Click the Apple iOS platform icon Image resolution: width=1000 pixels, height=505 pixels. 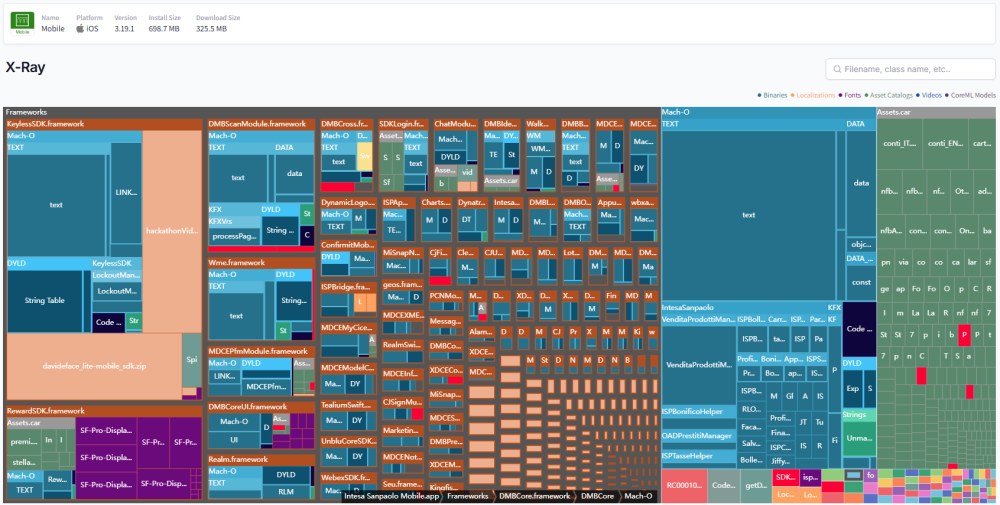(x=80, y=29)
